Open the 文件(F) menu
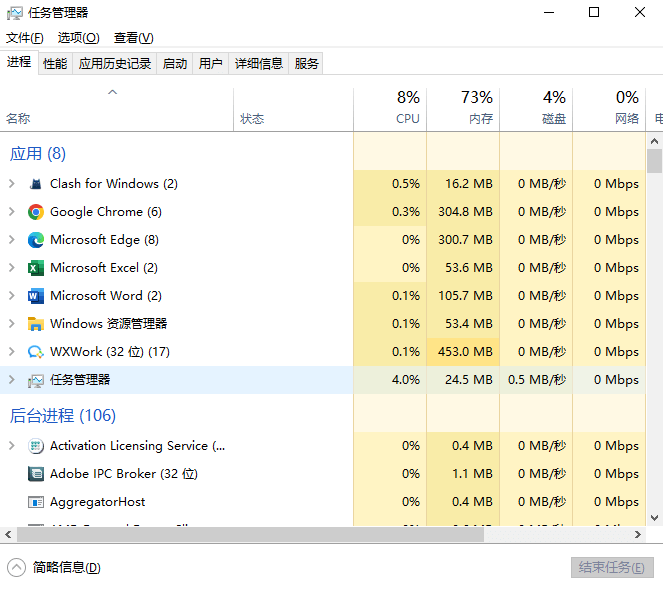The height and width of the screenshot is (590, 663). coord(25,38)
